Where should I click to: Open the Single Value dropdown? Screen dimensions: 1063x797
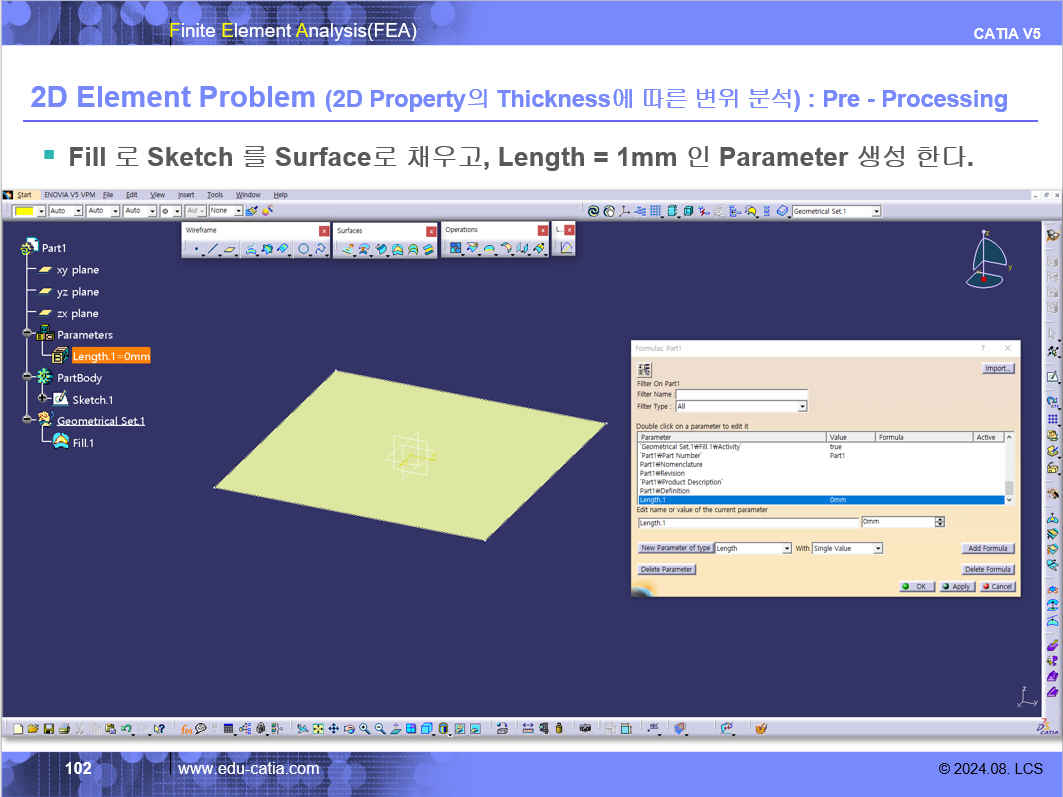point(878,548)
